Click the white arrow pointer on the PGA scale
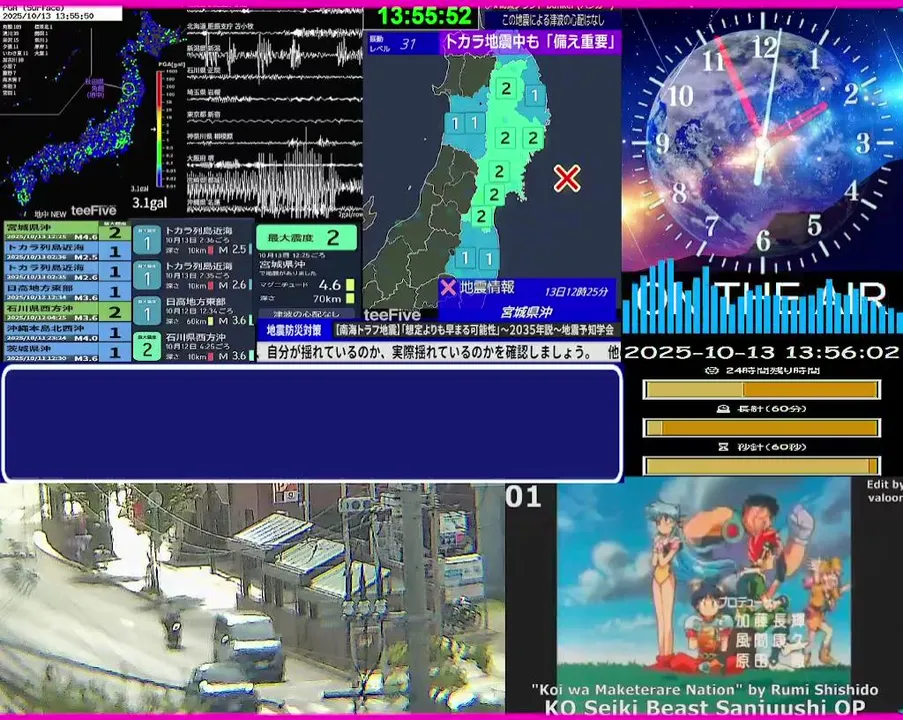Screen dimensions: 903x720 [x=153, y=129]
